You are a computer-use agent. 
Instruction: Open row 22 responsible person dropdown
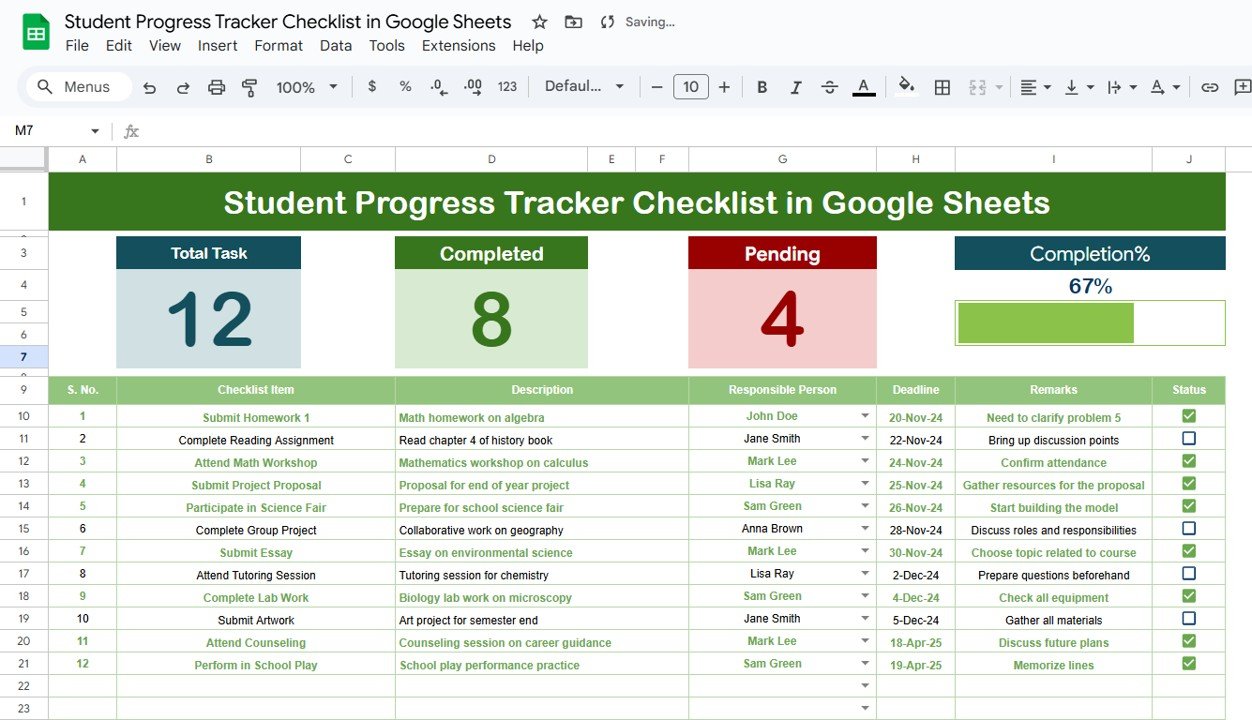pos(865,686)
